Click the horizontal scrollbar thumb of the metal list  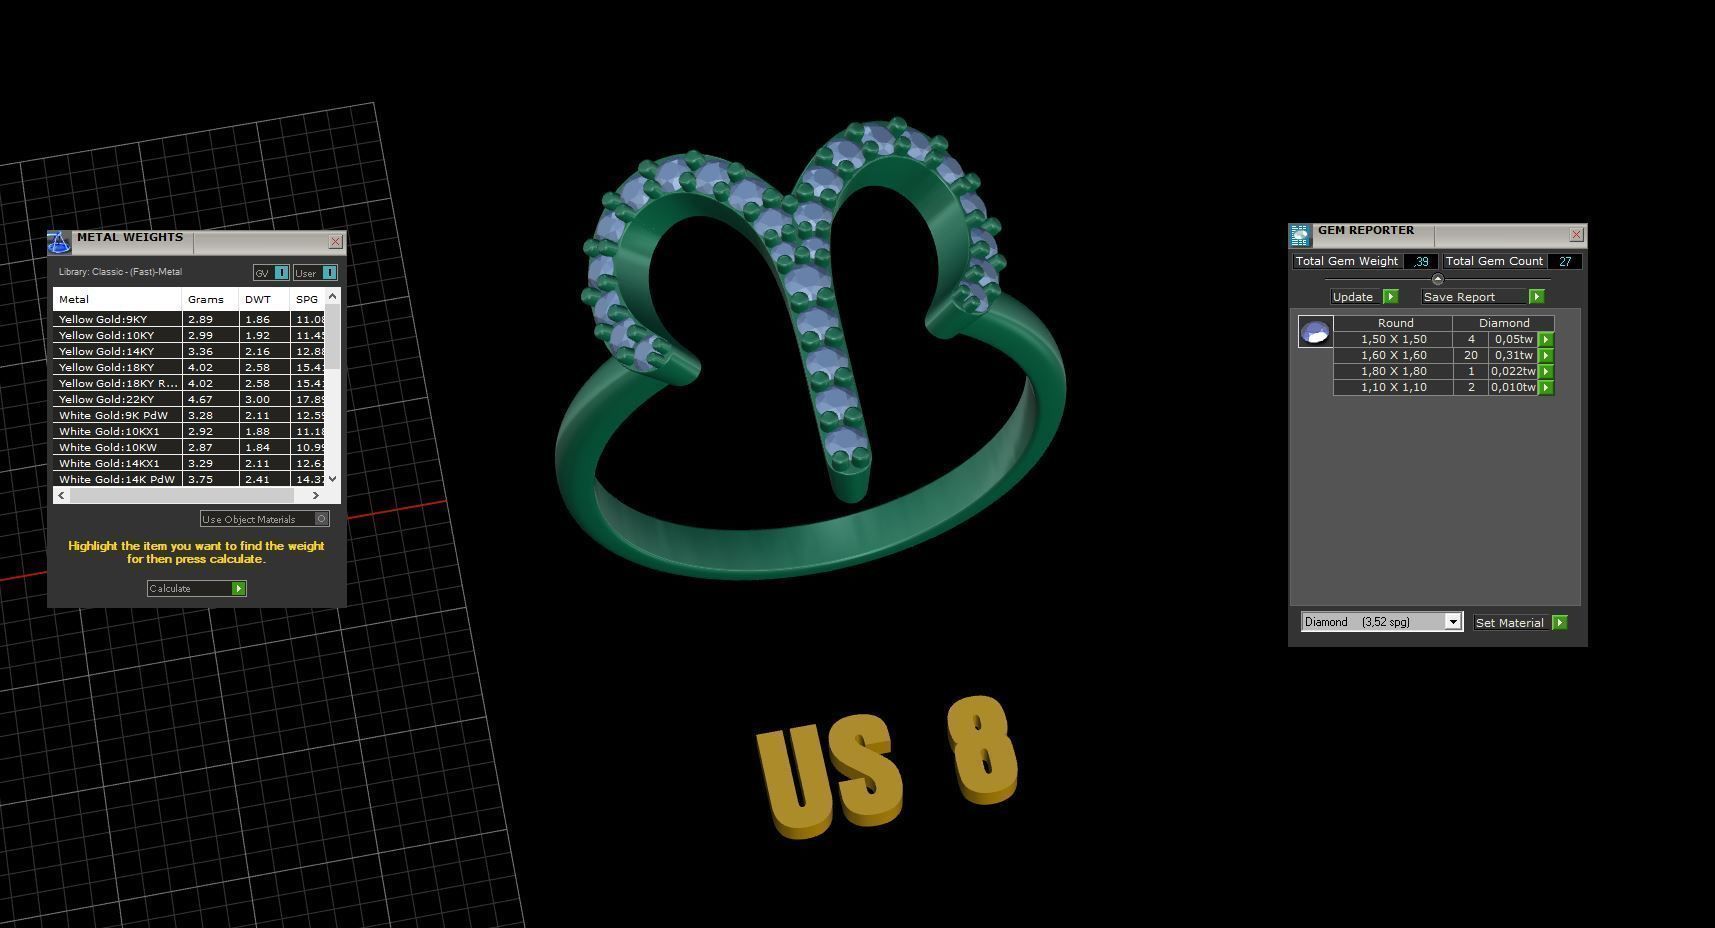pyautogui.click(x=181, y=495)
